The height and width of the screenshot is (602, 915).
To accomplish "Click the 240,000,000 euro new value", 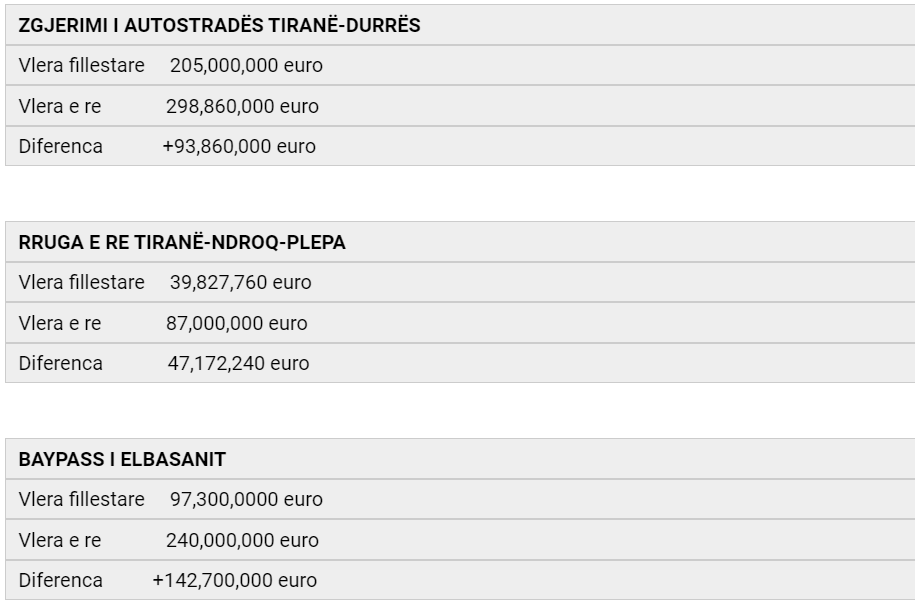I will [242, 540].
